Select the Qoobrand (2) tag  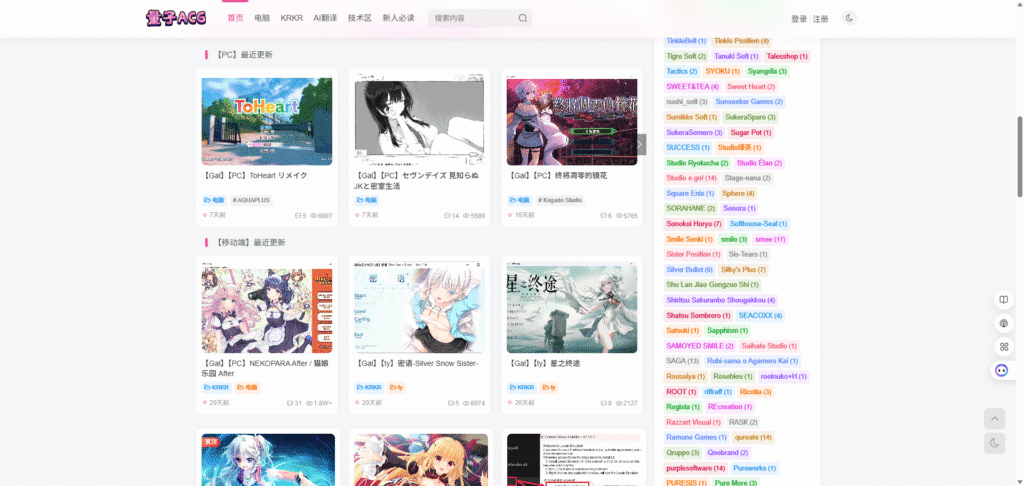(727, 452)
